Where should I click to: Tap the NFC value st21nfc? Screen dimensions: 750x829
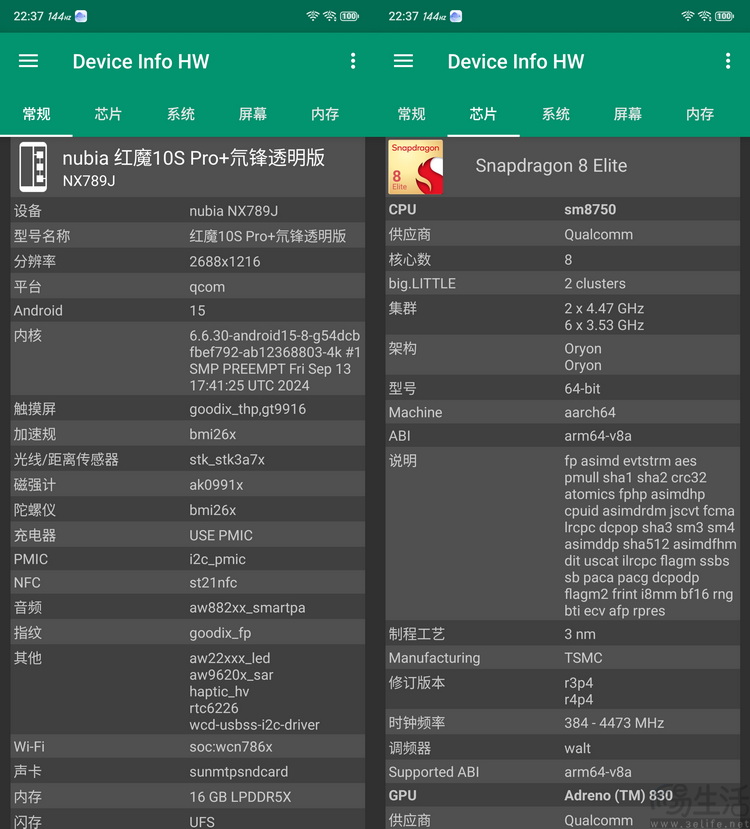[x=213, y=583]
